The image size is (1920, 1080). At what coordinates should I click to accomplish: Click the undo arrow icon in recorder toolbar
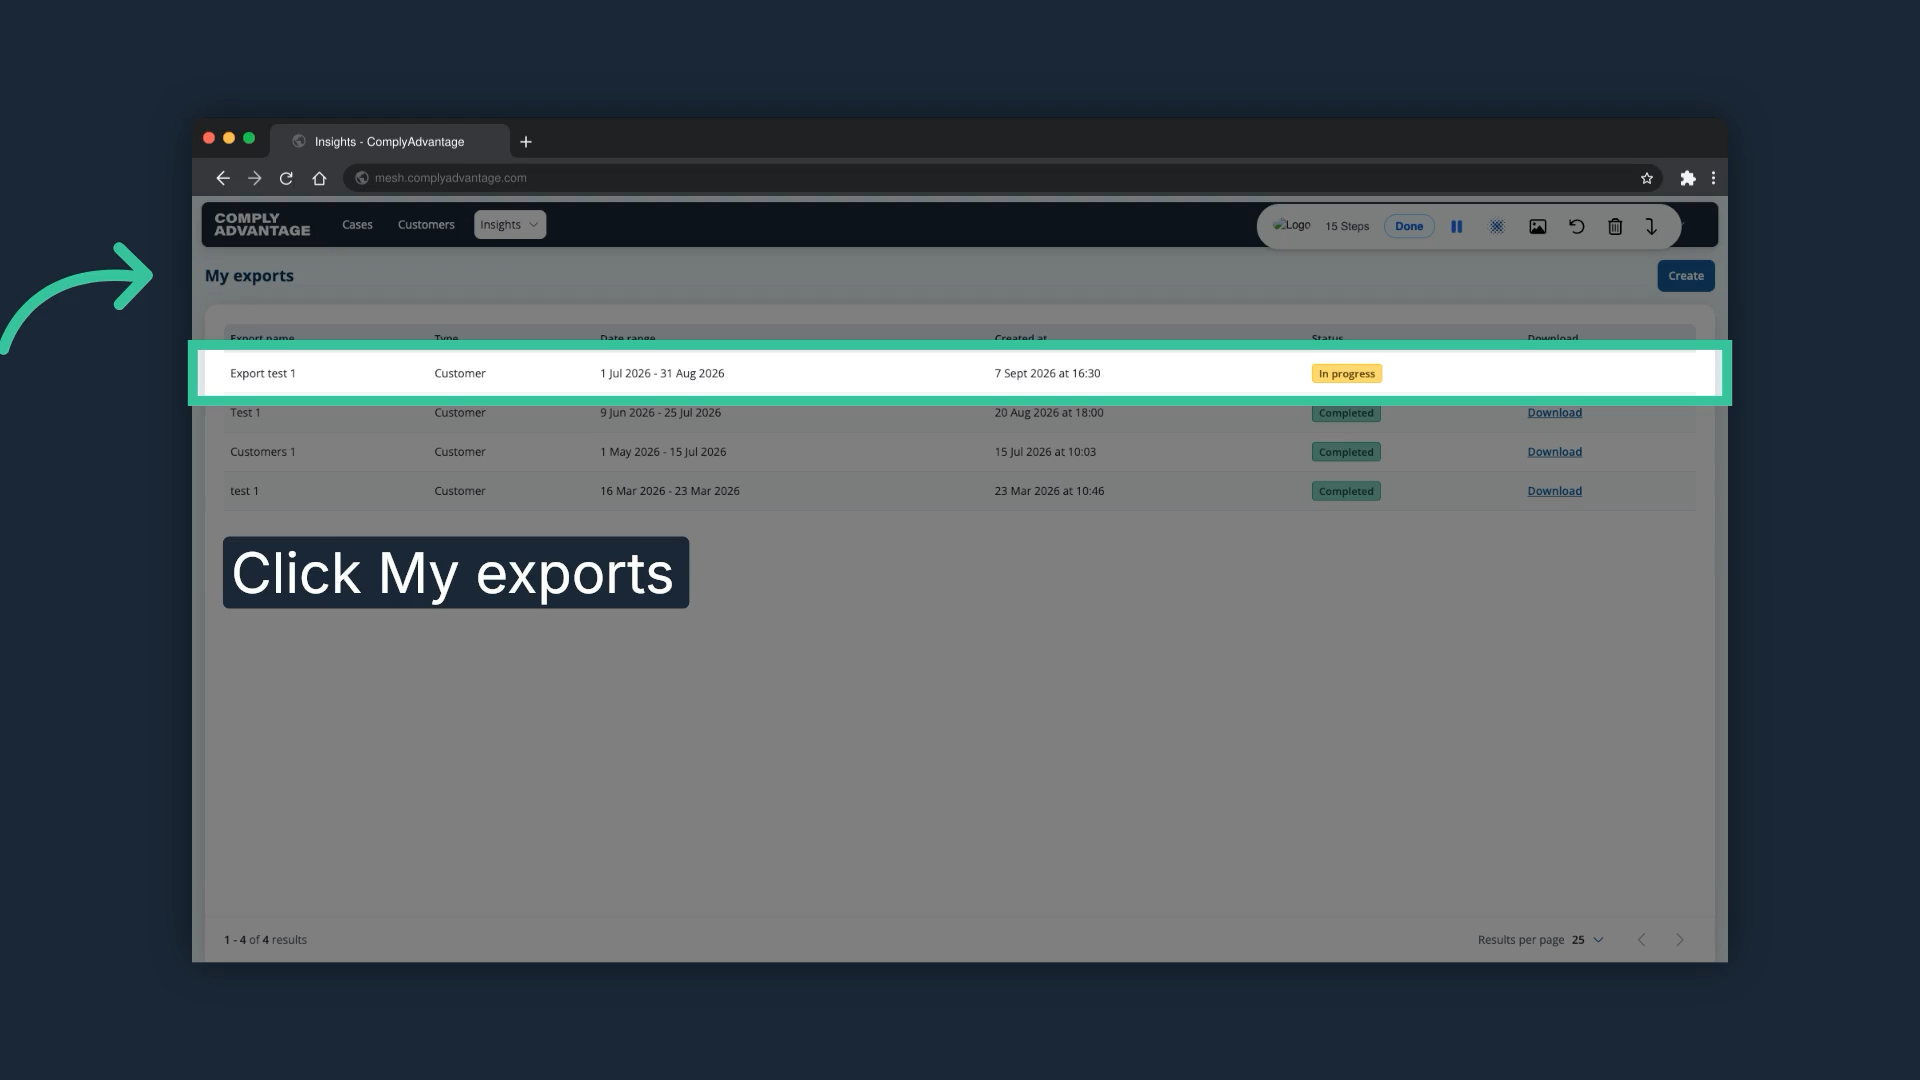tap(1577, 227)
